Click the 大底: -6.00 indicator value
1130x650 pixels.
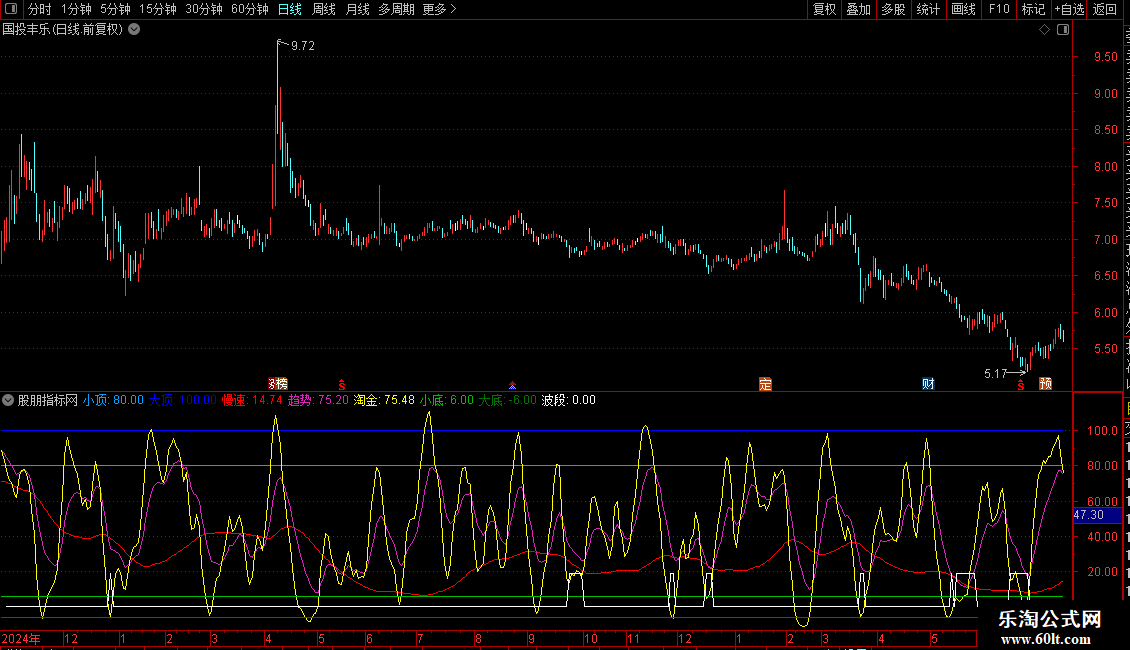[507, 400]
